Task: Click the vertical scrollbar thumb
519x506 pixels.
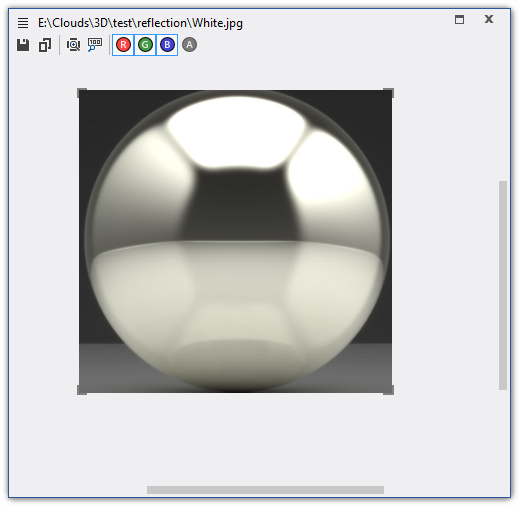Action: (x=503, y=285)
